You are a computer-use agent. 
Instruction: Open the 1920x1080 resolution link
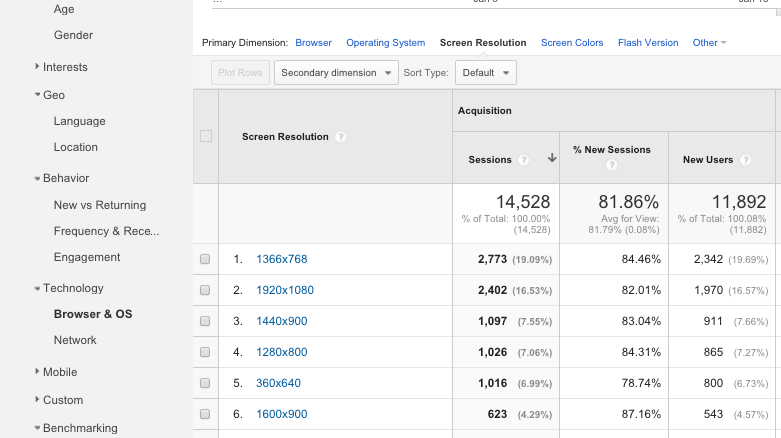pos(285,290)
